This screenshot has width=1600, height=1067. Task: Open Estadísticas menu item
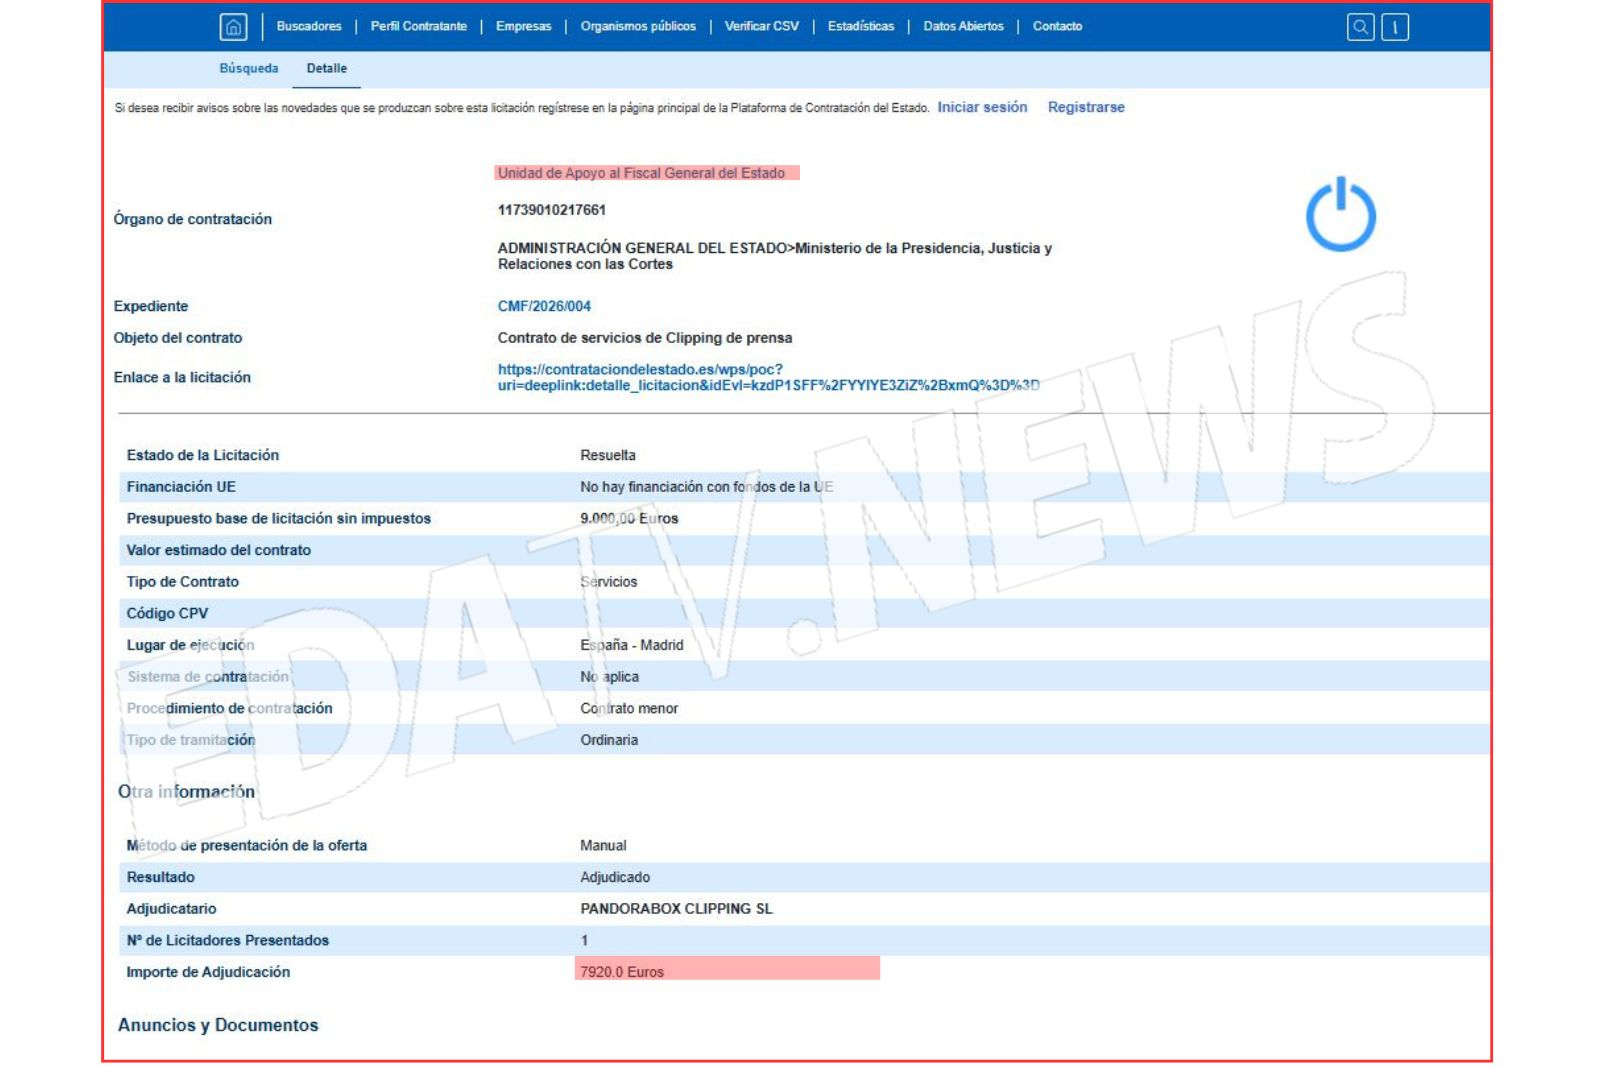(x=861, y=26)
